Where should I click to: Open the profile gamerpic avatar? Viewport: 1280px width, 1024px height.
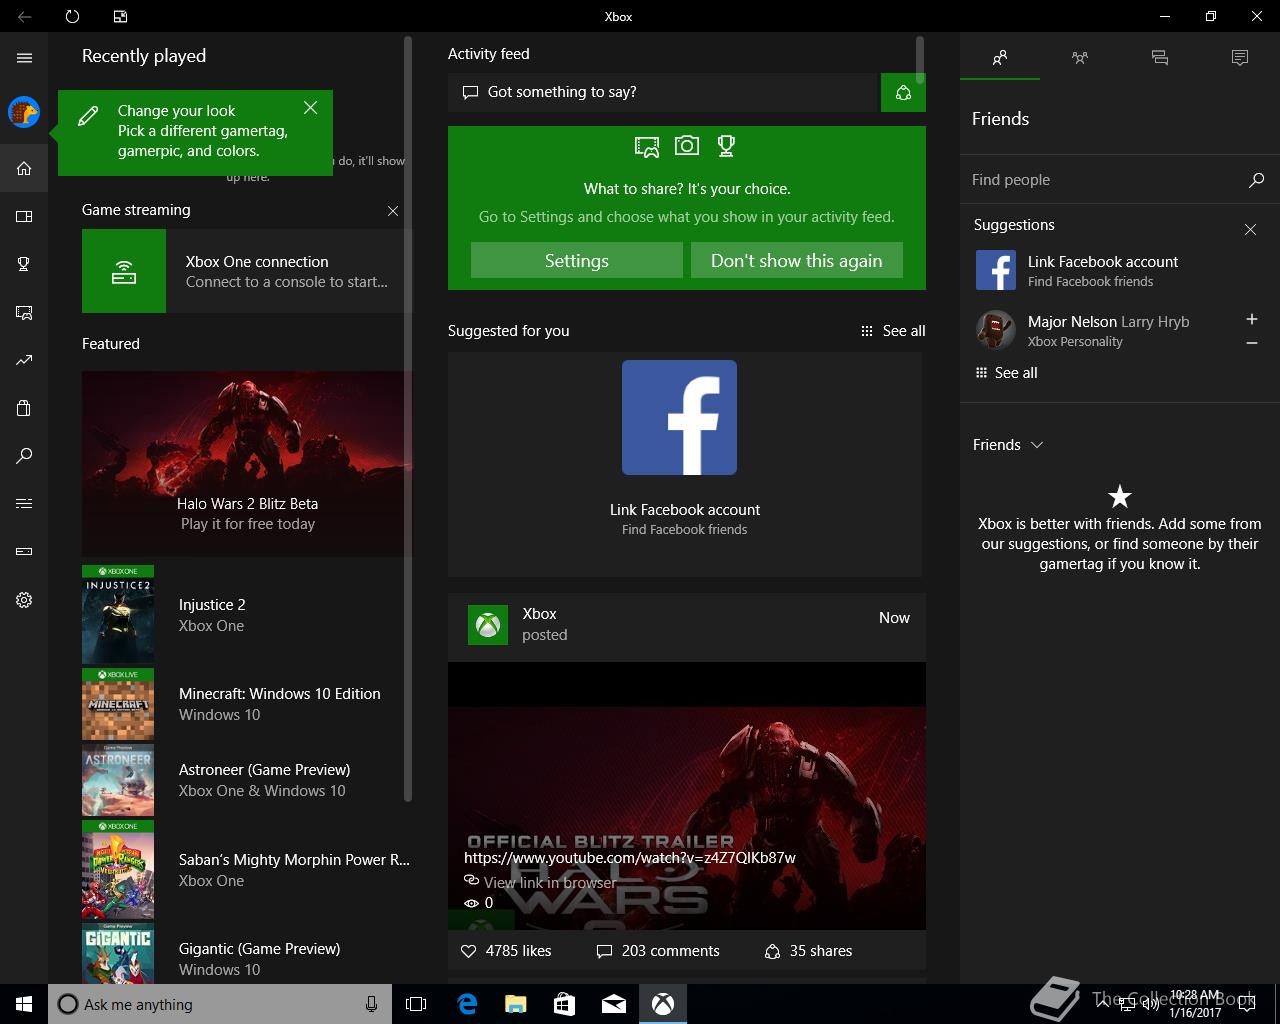24,112
